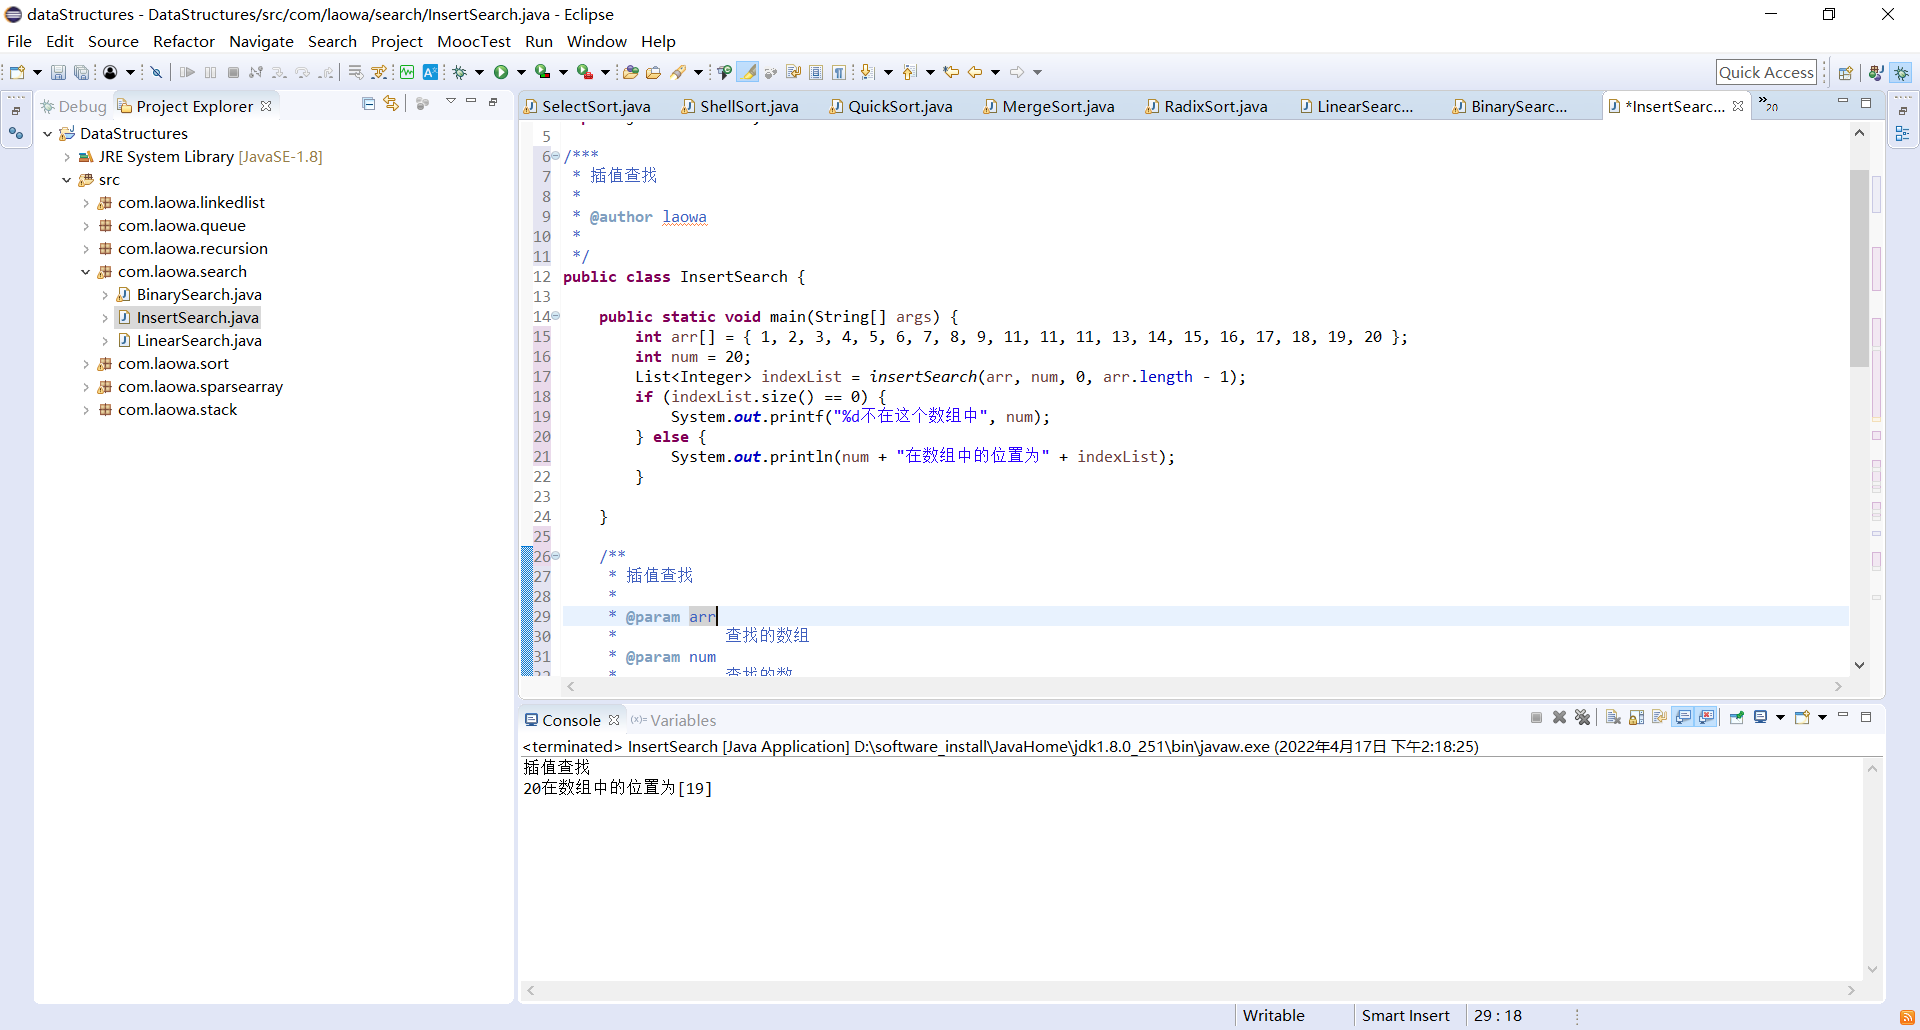Click the editor horizontal scrollbar track
Viewport: 1920px width, 1030px height.
pos(1203,686)
